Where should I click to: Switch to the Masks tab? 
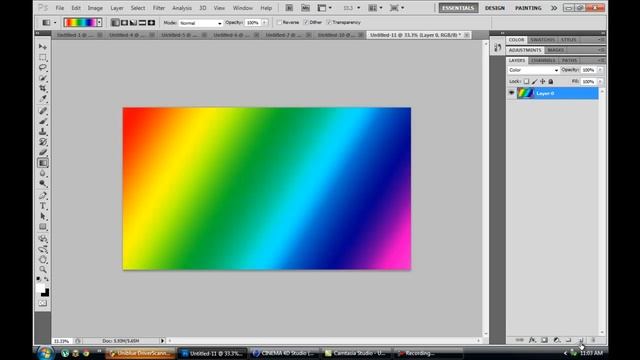[x=556, y=50]
